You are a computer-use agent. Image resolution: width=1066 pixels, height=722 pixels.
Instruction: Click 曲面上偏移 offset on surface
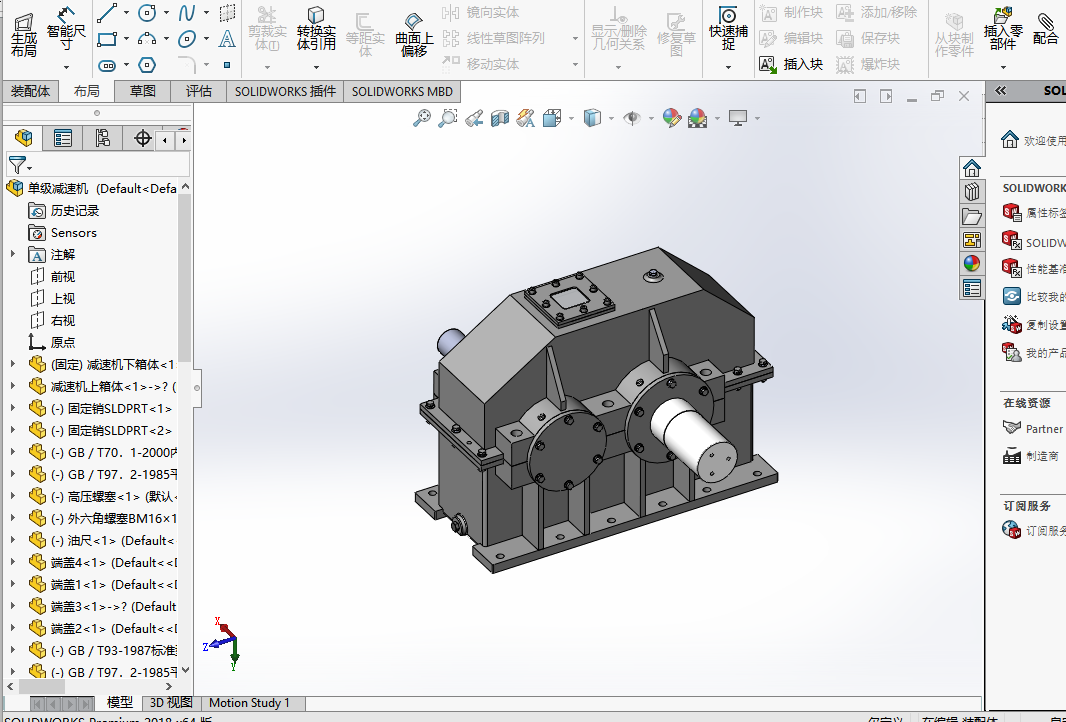tap(414, 34)
